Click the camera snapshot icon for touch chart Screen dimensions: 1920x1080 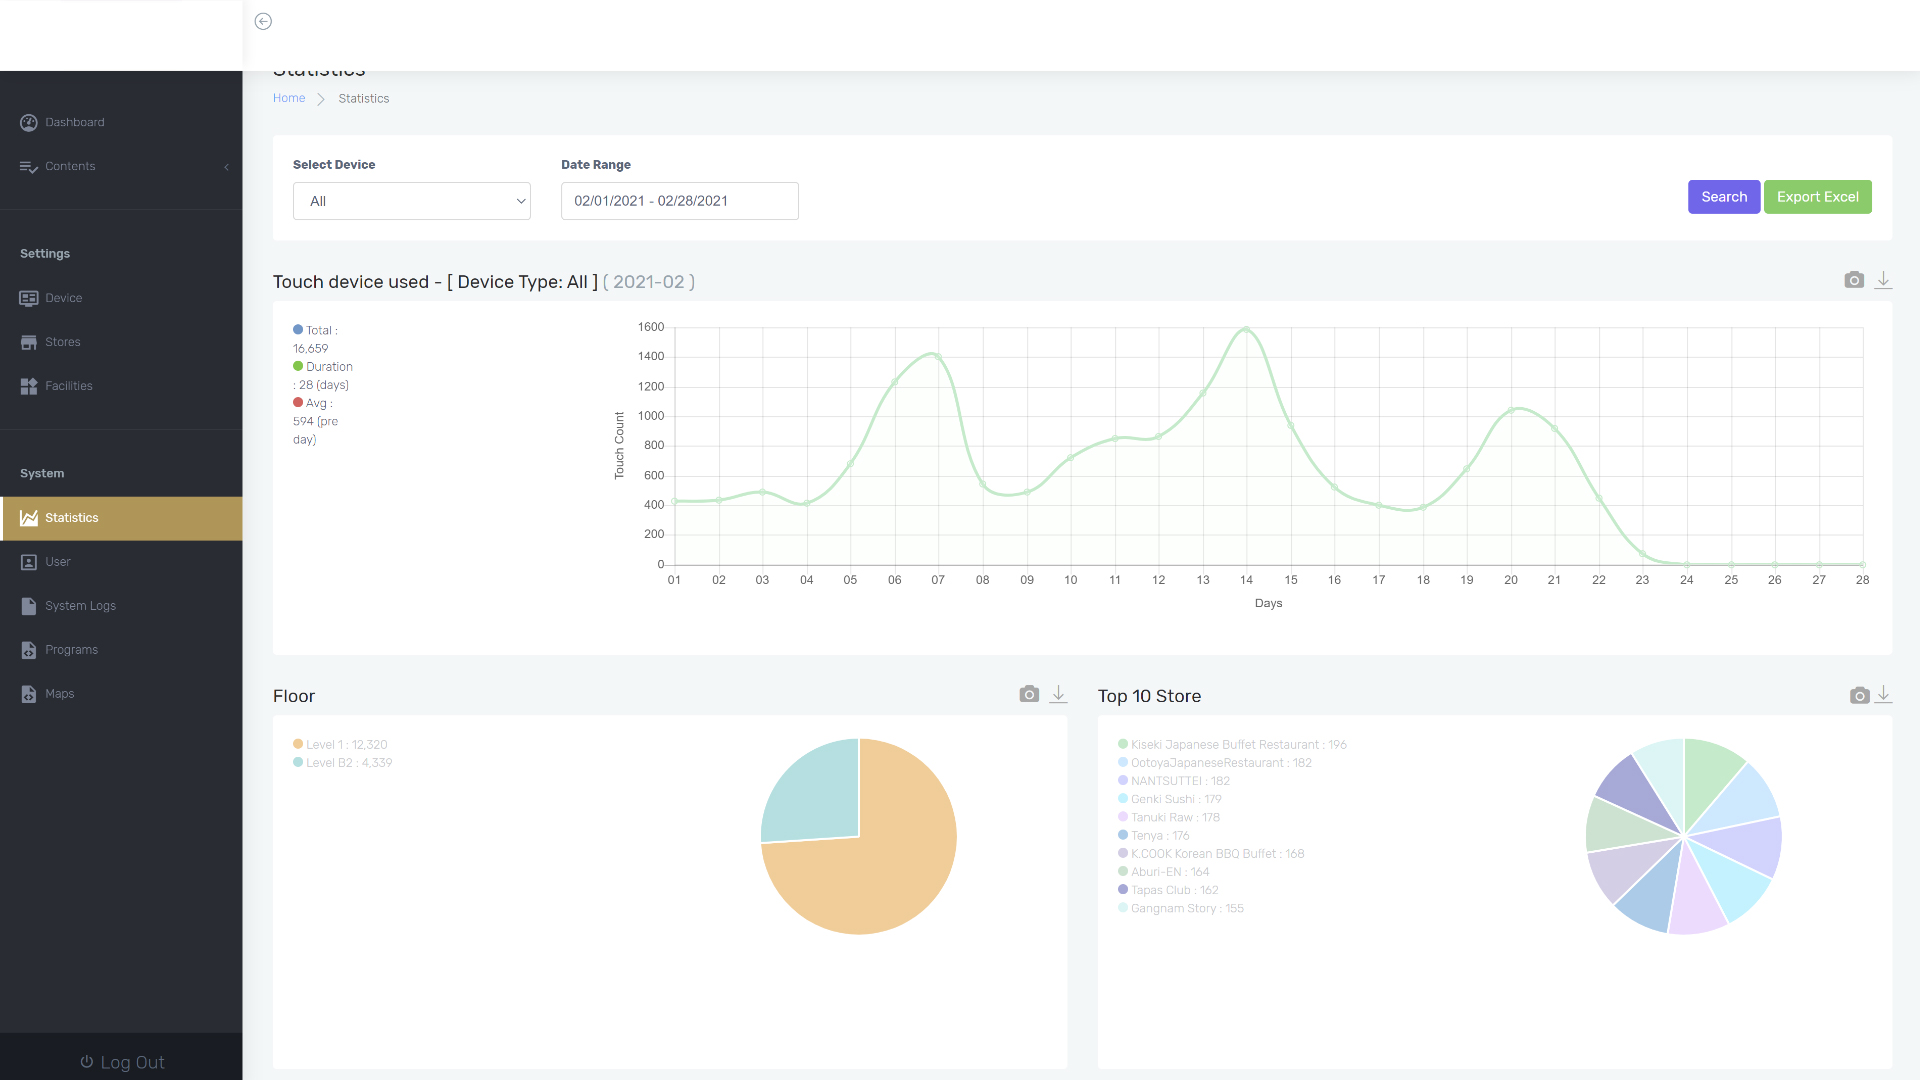click(x=1854, y=280)
